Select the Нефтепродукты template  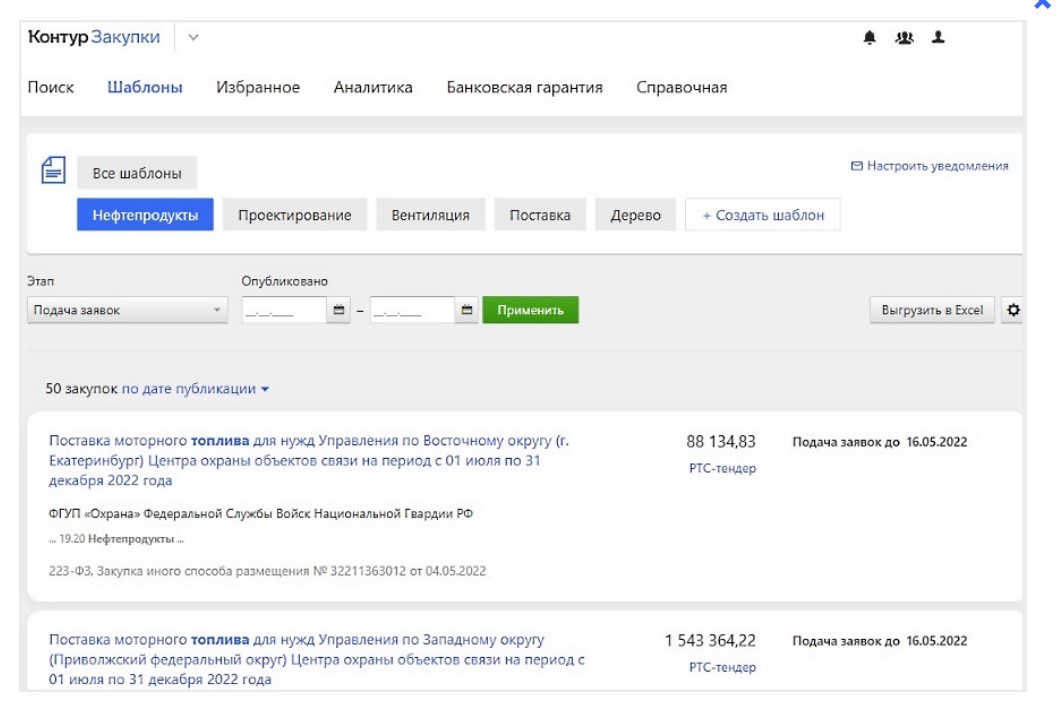145,215
